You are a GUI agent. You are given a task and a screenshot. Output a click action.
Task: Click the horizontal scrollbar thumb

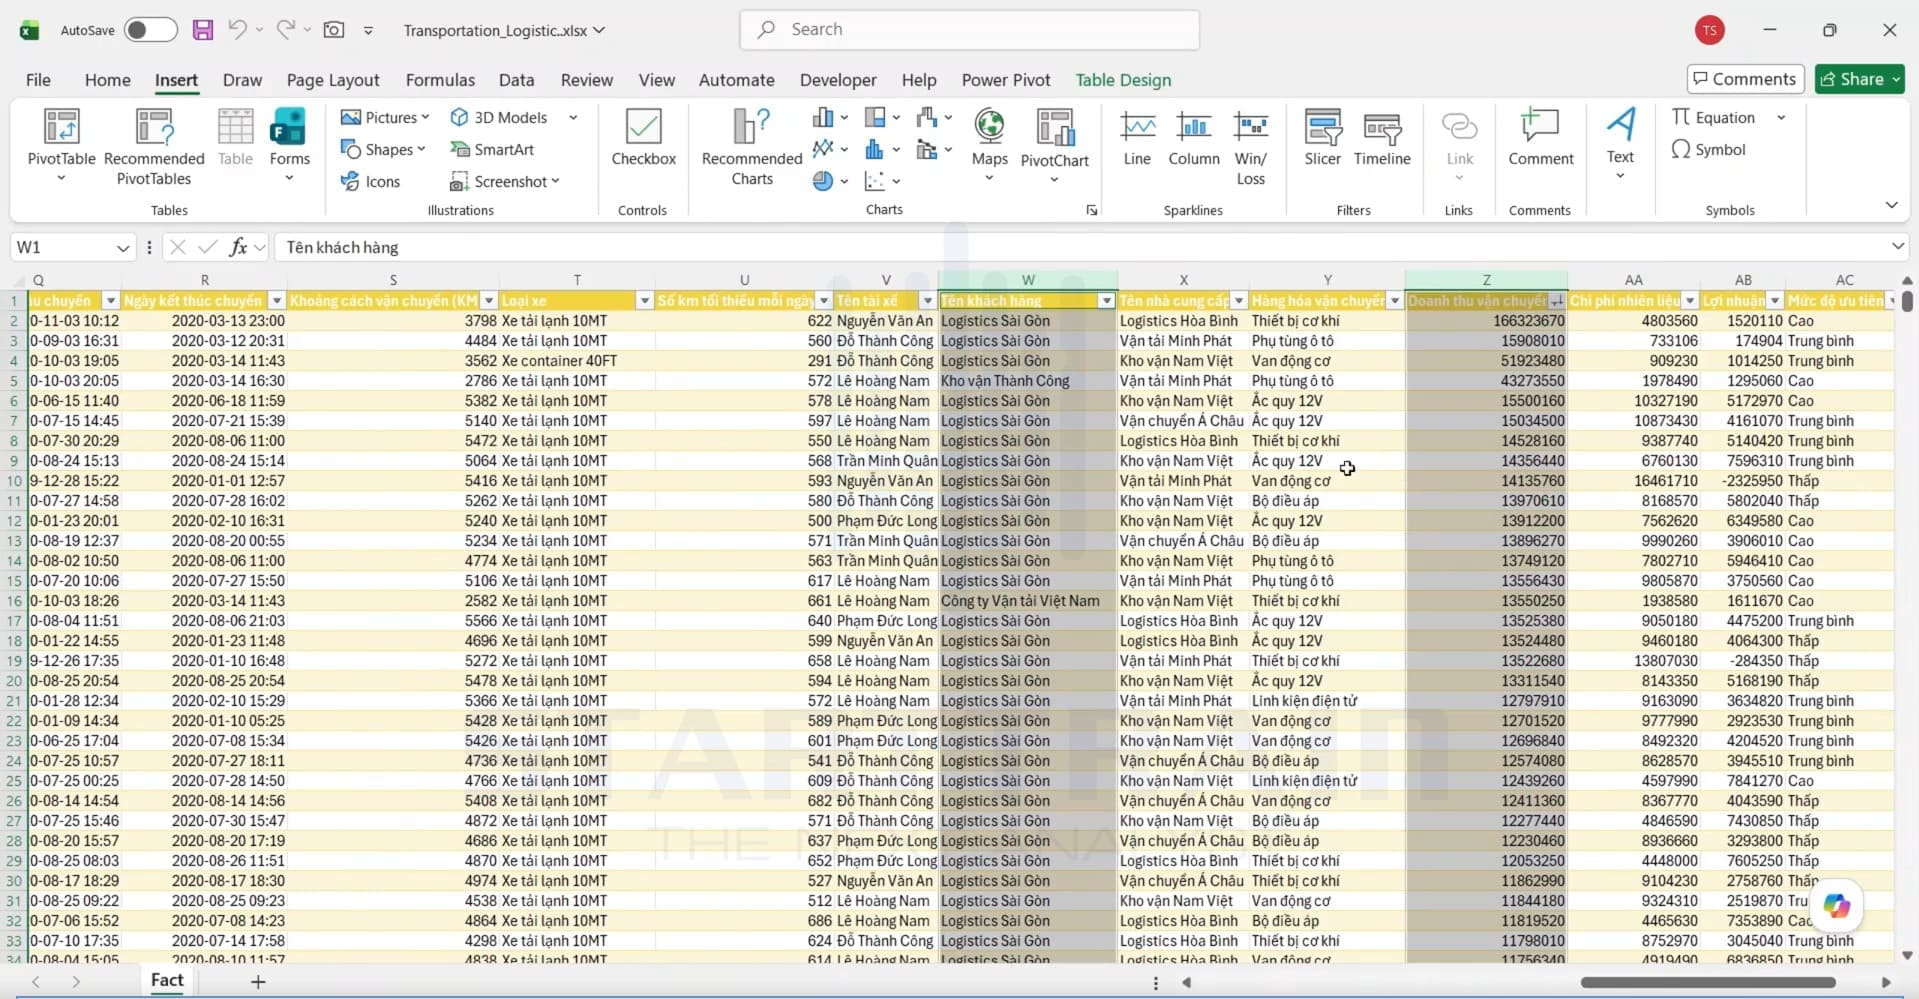pyautogui.click(x=1708, y=983)
